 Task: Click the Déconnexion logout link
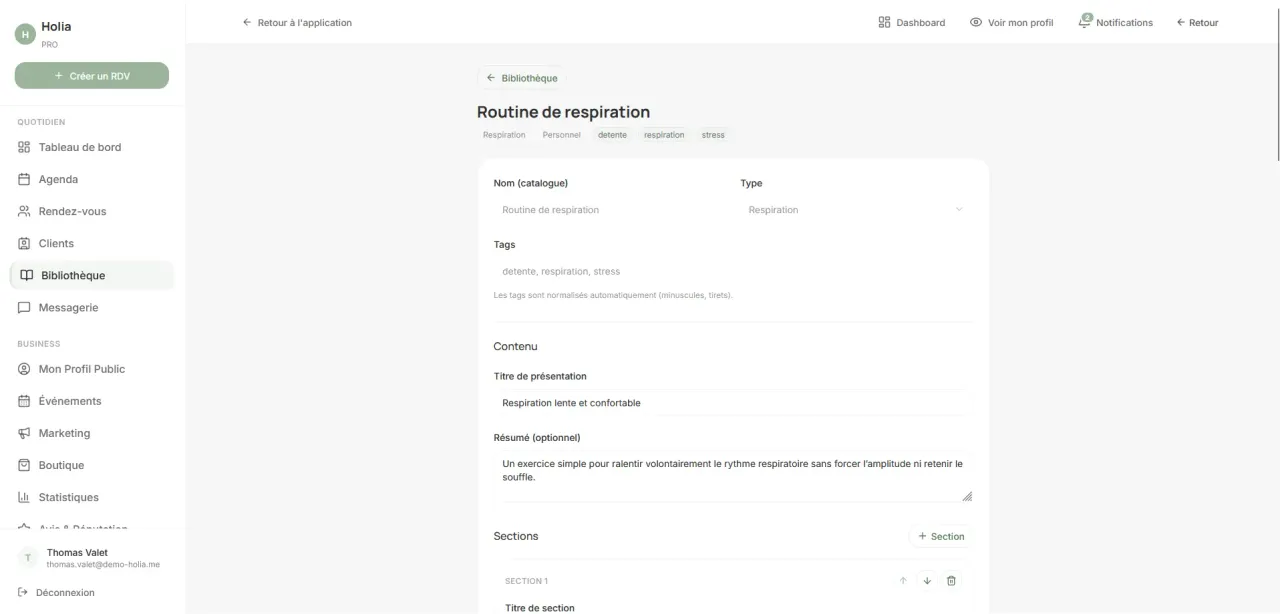click(x=57, y=592)
